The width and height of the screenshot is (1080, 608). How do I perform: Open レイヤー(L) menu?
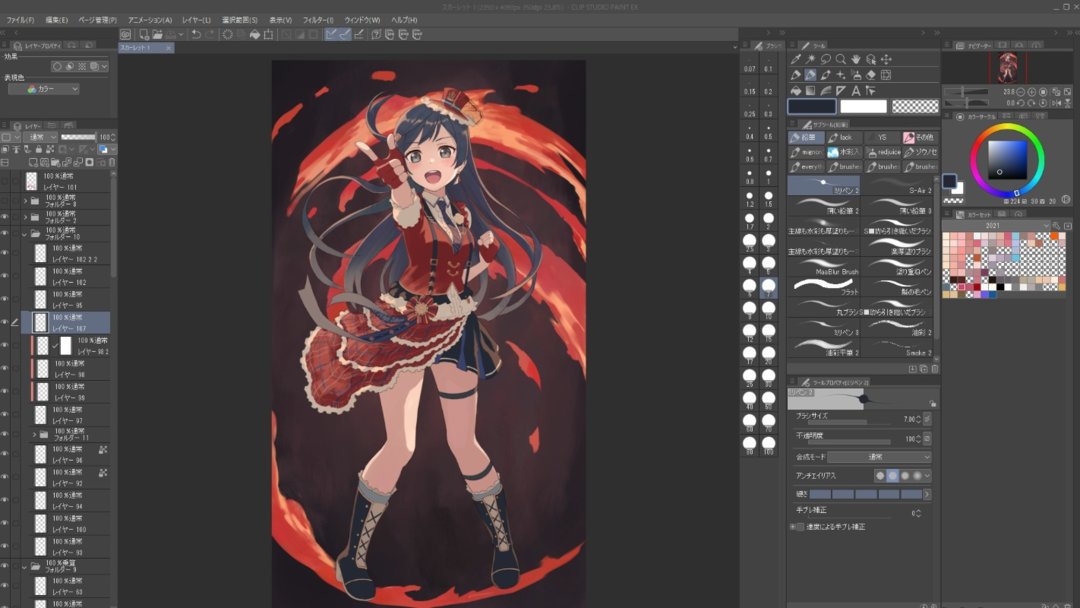coord(196,20)
